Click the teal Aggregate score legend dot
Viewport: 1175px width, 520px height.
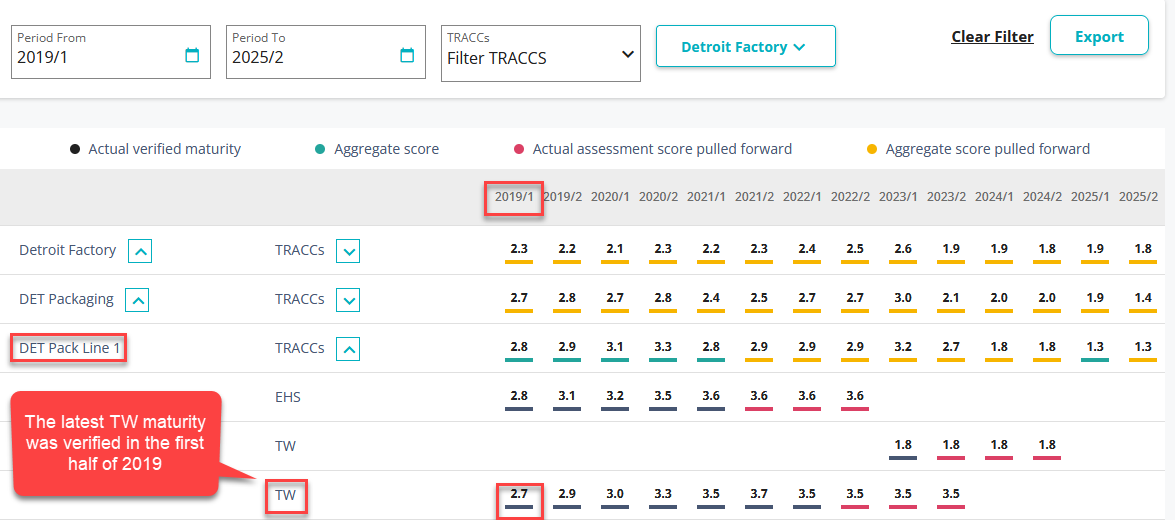click(x=320, y=150)
